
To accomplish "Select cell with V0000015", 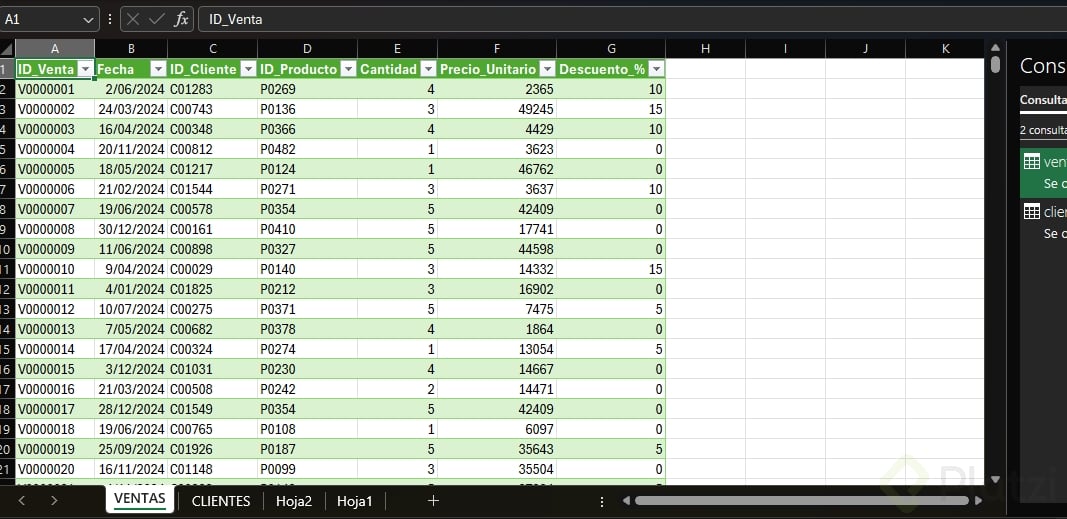I will point(54,369).
